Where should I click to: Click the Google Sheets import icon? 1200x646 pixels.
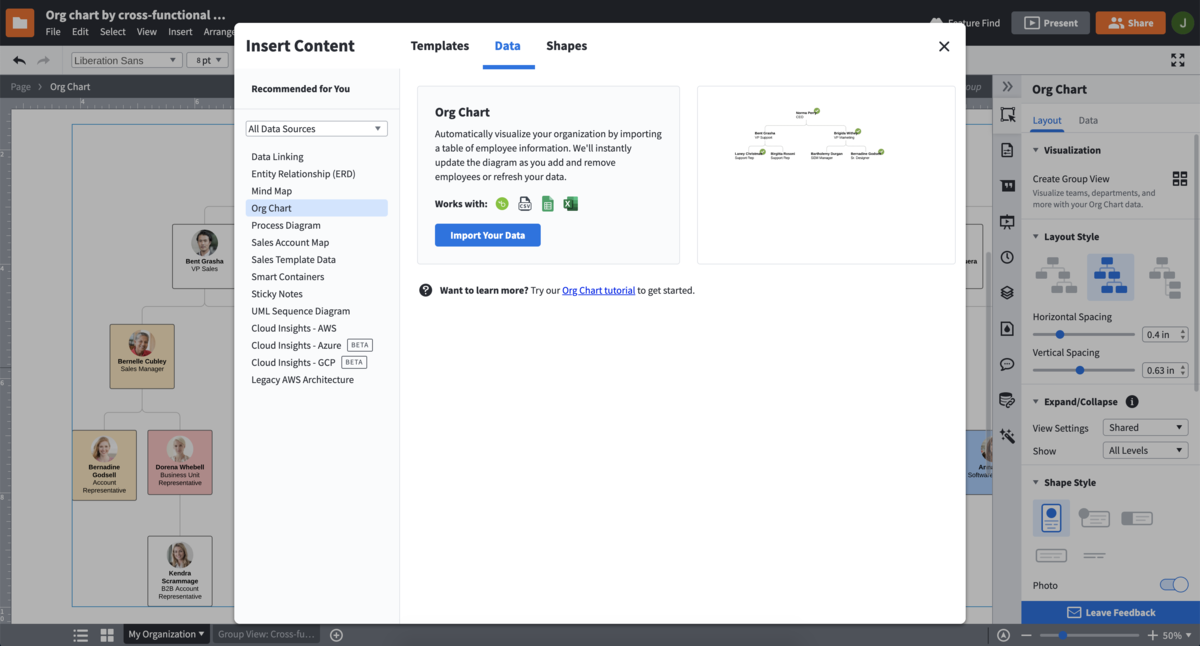tap(547, 204)
